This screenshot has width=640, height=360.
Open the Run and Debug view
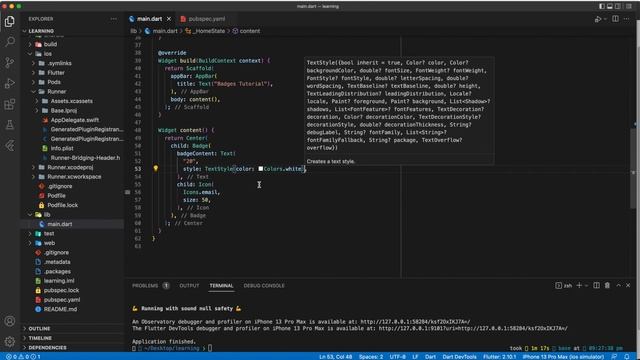click(x=10, y=83)
